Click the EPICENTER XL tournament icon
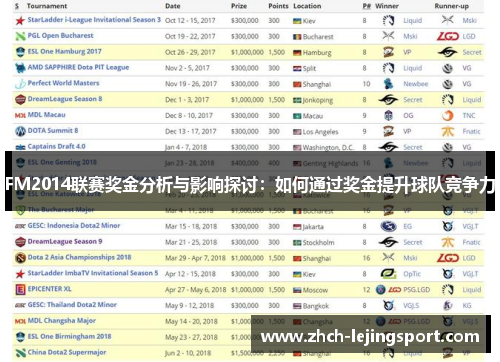The height and width of the screenshot is (362, 500). (x=20, y=289)
